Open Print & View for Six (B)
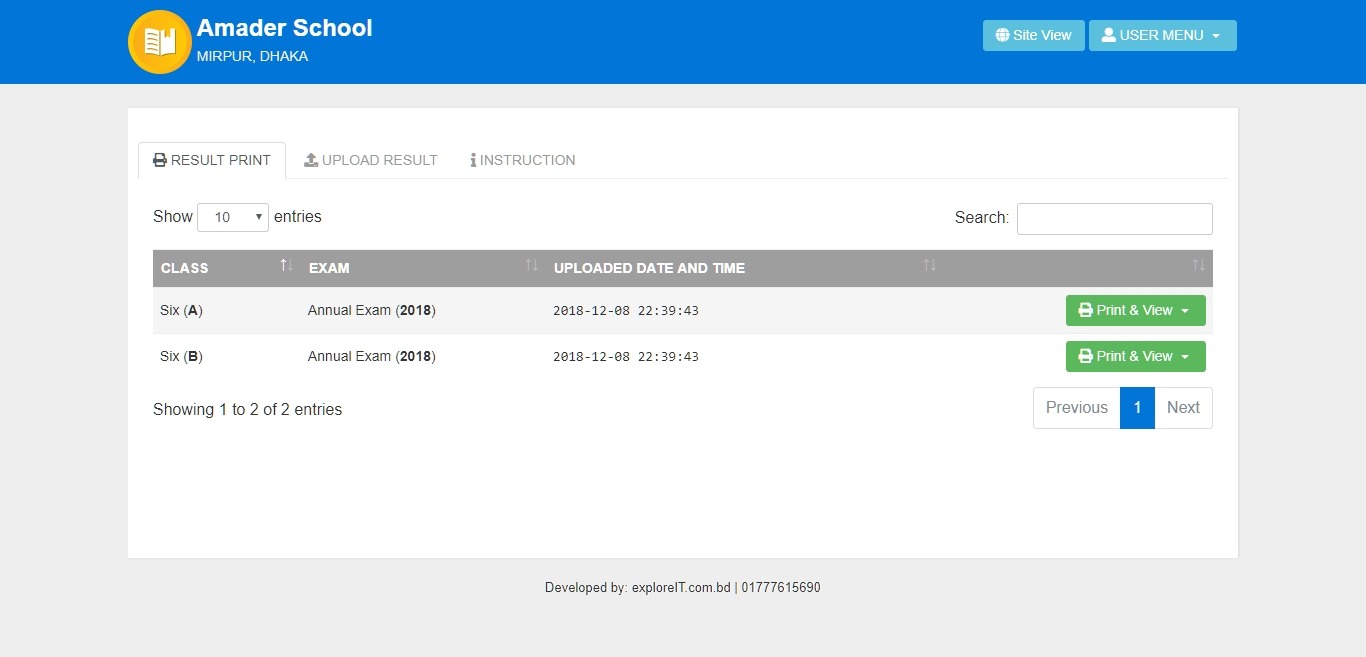The height and width of the screenshot is (657, 1366). (1136, 356)
